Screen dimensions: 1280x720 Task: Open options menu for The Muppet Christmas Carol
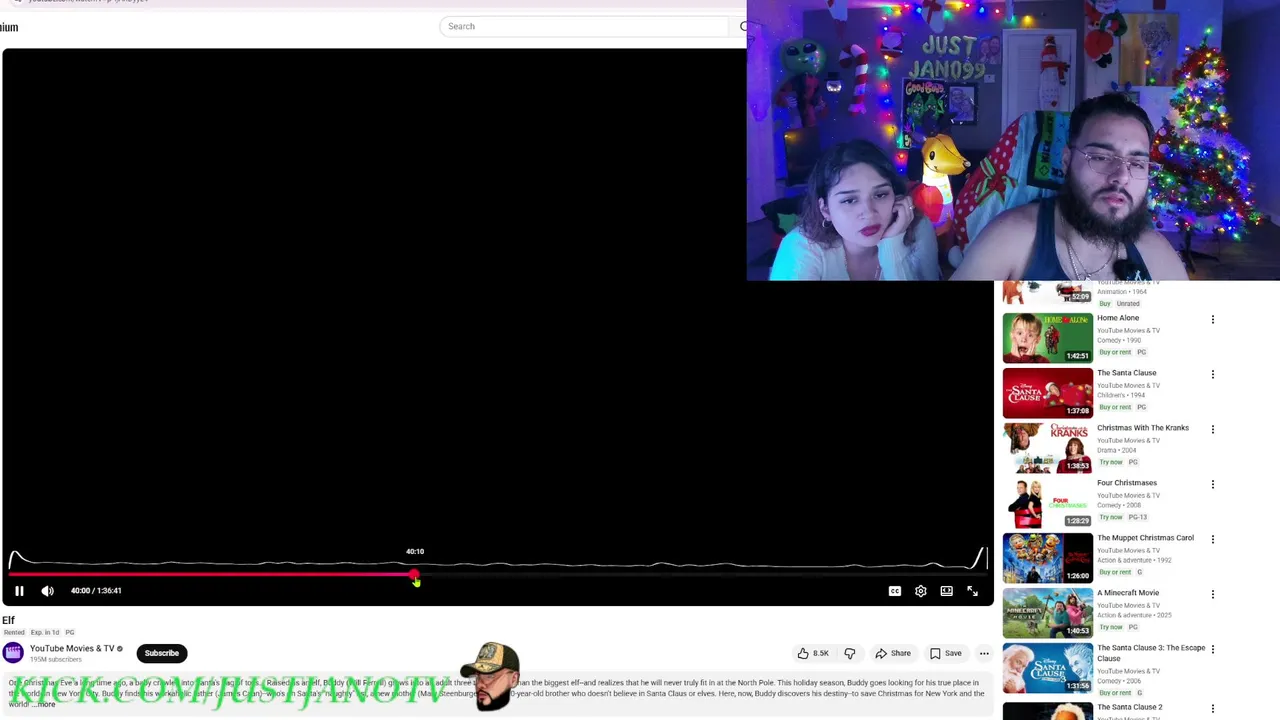point(1213,540)
